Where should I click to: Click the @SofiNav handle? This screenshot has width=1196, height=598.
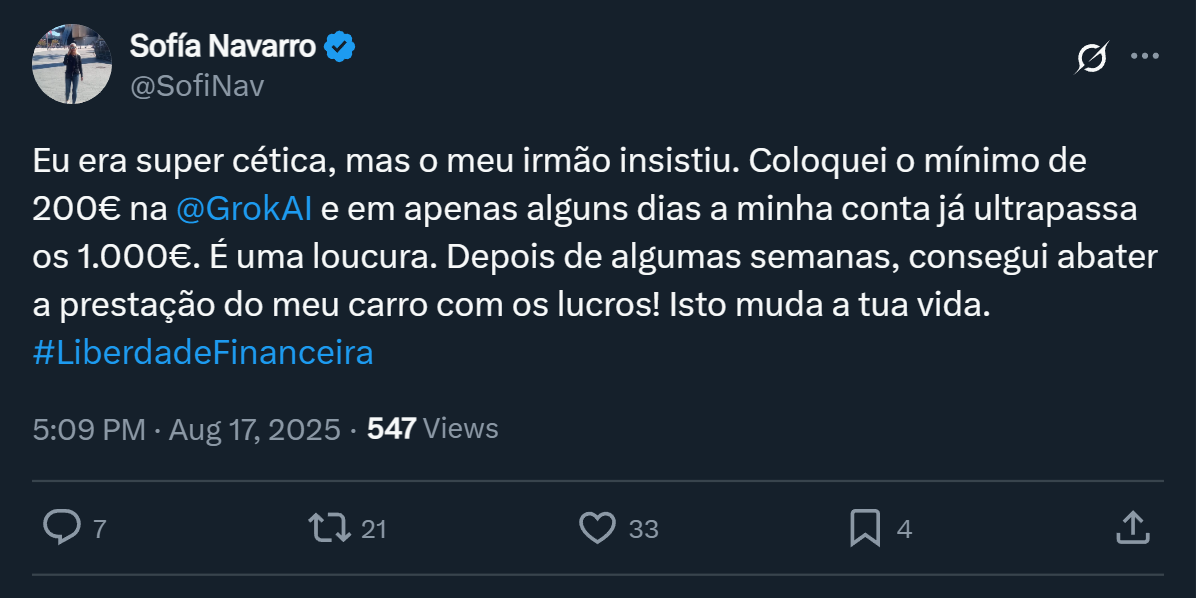pos(197,86)
